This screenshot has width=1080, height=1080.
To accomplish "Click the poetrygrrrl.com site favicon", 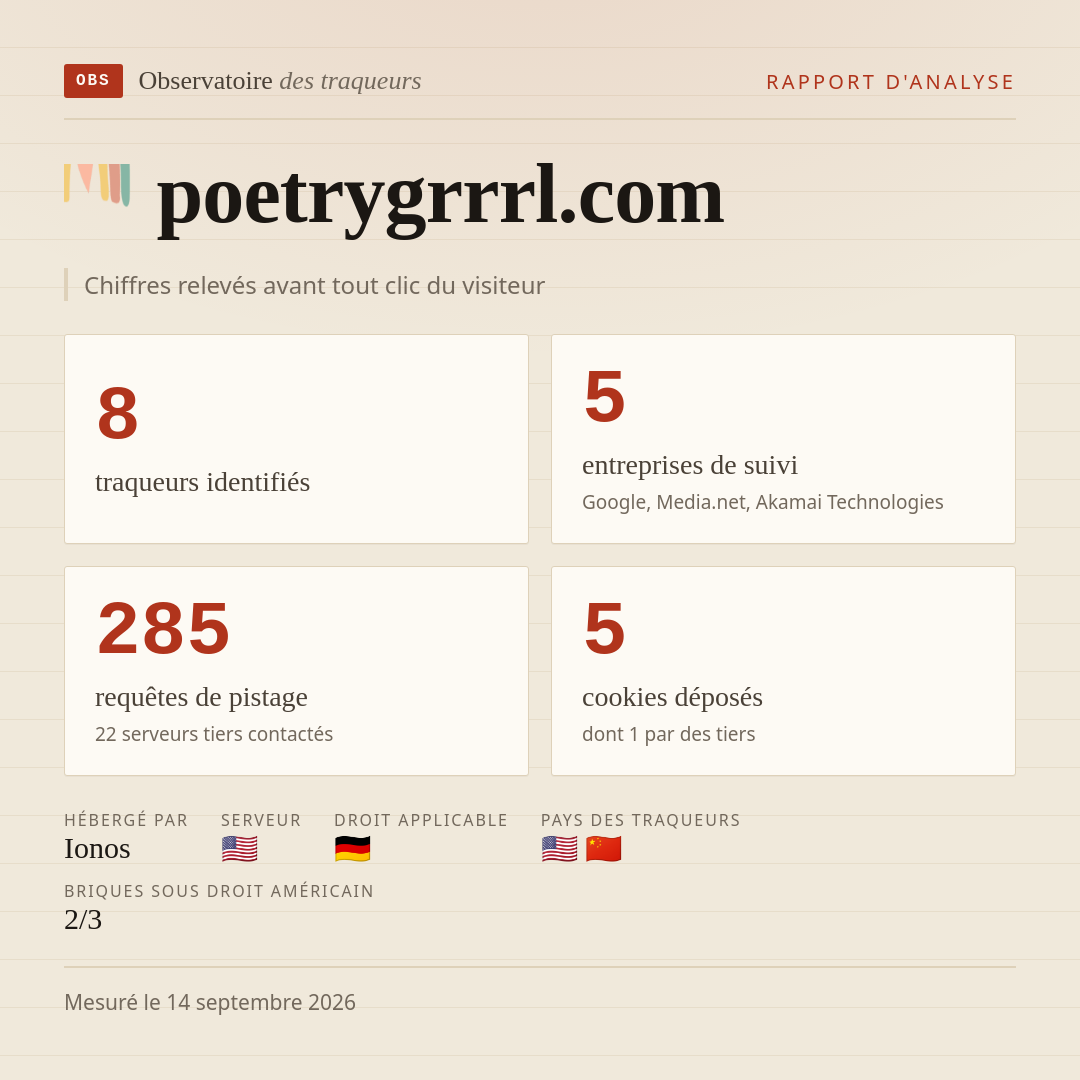I will pyautogui.click(x=97, y=185).
